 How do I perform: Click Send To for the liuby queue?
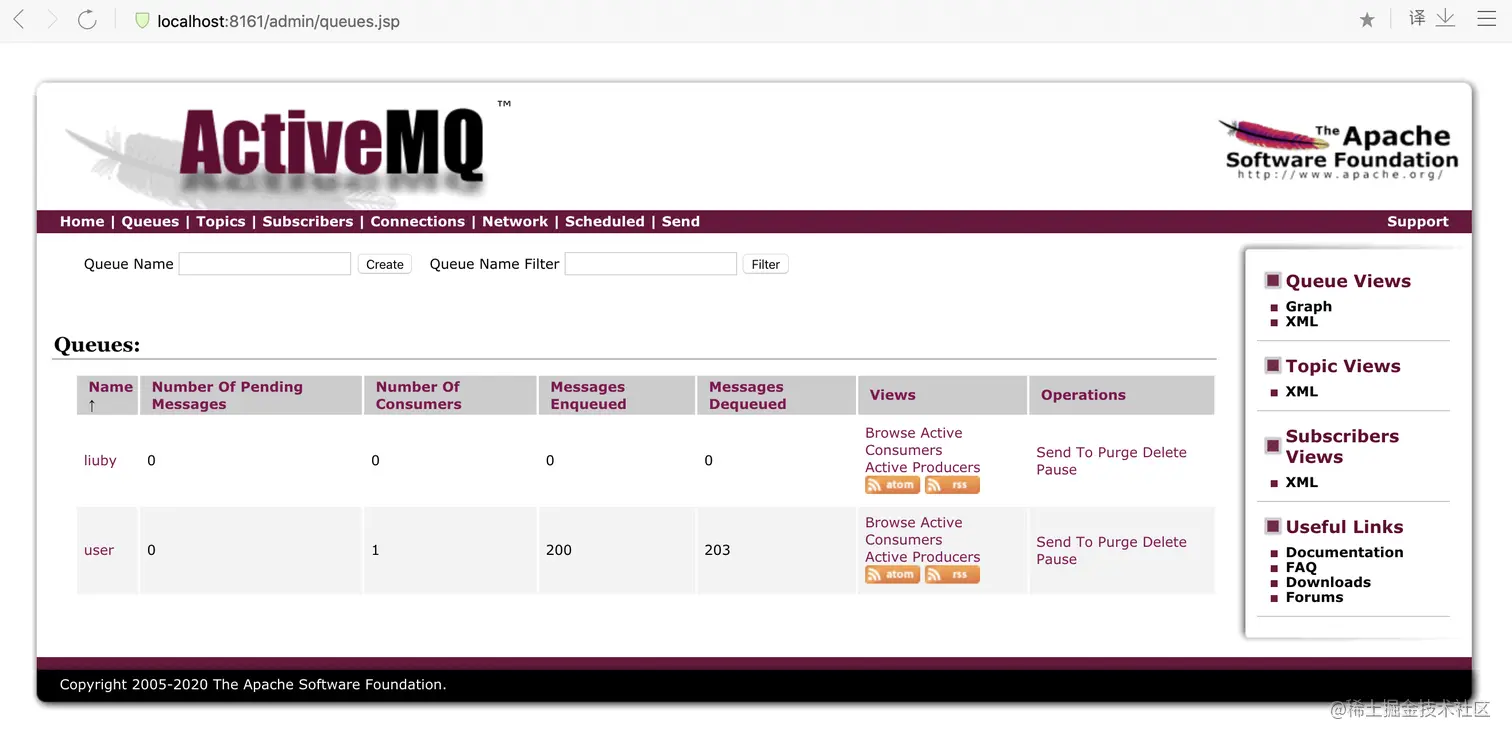click(1065, 453)
